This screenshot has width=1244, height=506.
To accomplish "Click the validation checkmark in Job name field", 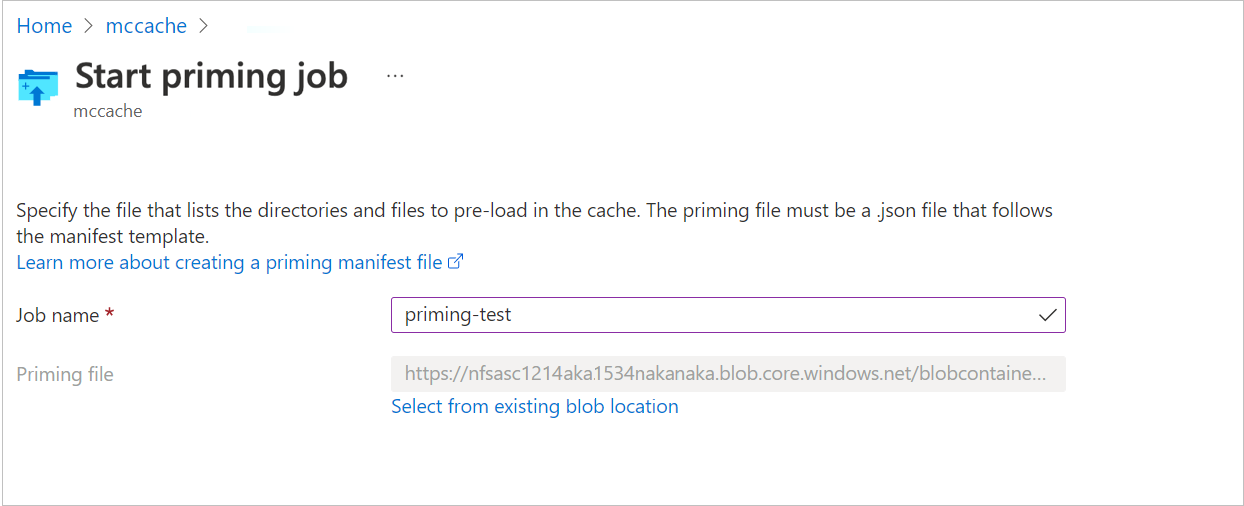I will point(1047,315).
